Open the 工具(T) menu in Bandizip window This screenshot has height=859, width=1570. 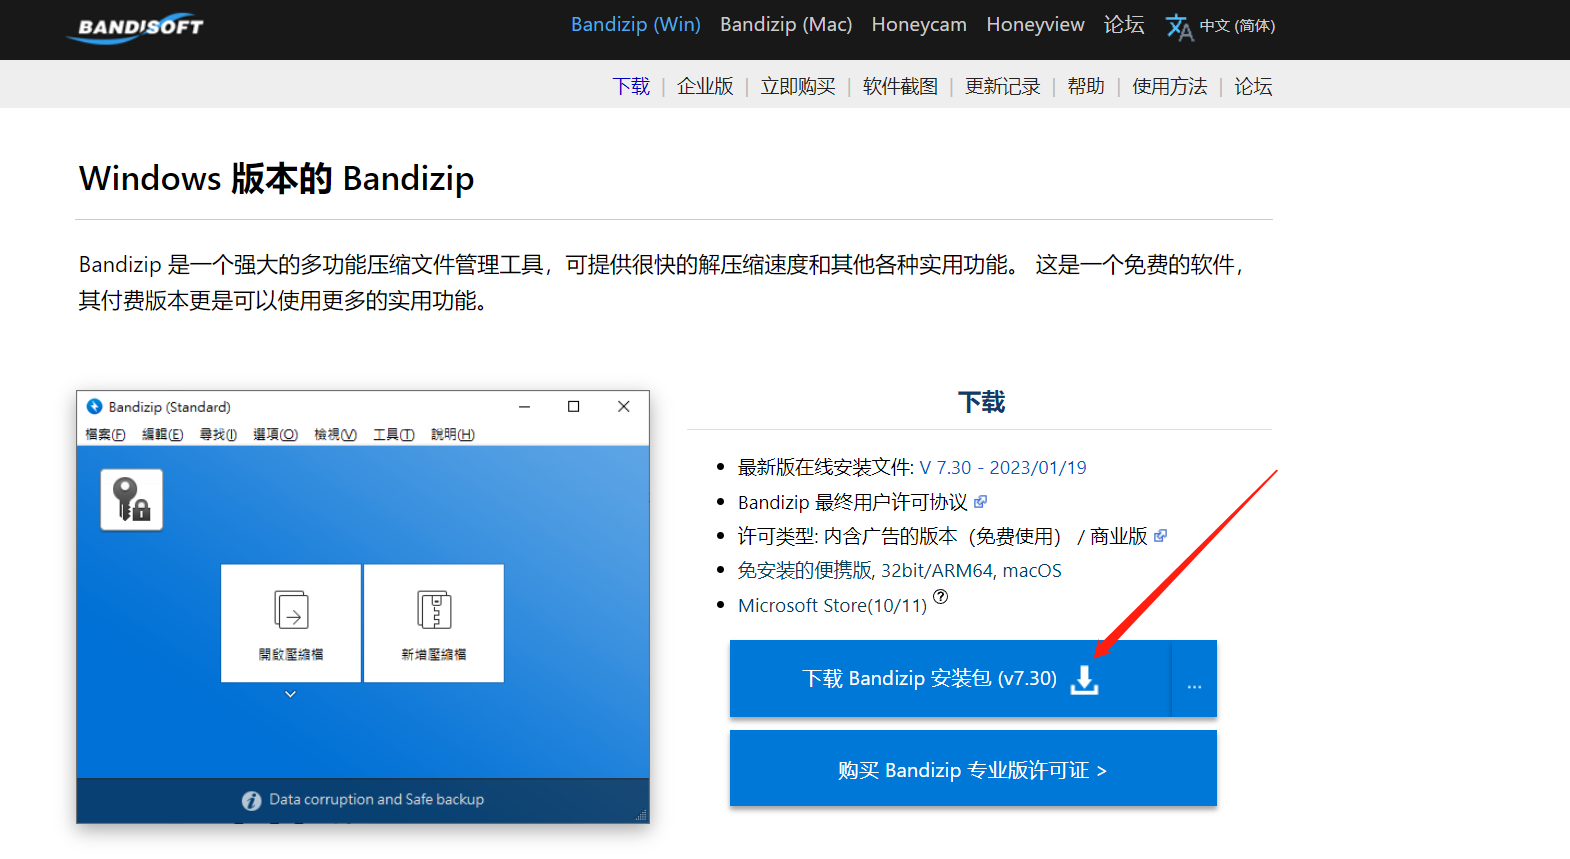point(394,434)
